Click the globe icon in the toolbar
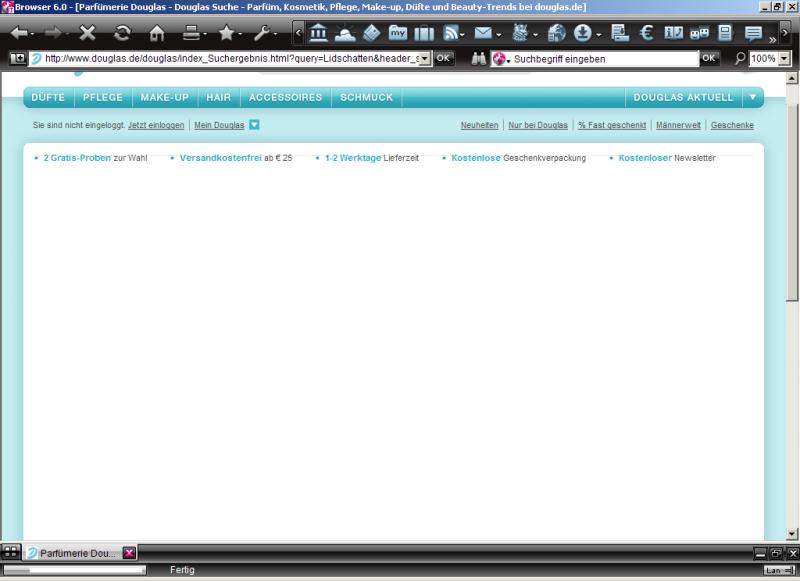Image resolution: width=800 pixels, height=581 pixels. [x=557, y=33]
